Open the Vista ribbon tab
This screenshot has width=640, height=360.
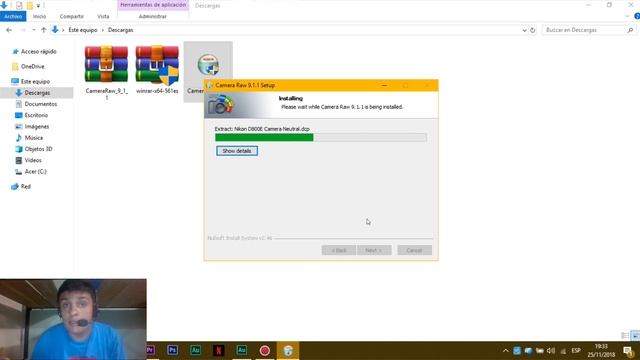pos(103,16)
